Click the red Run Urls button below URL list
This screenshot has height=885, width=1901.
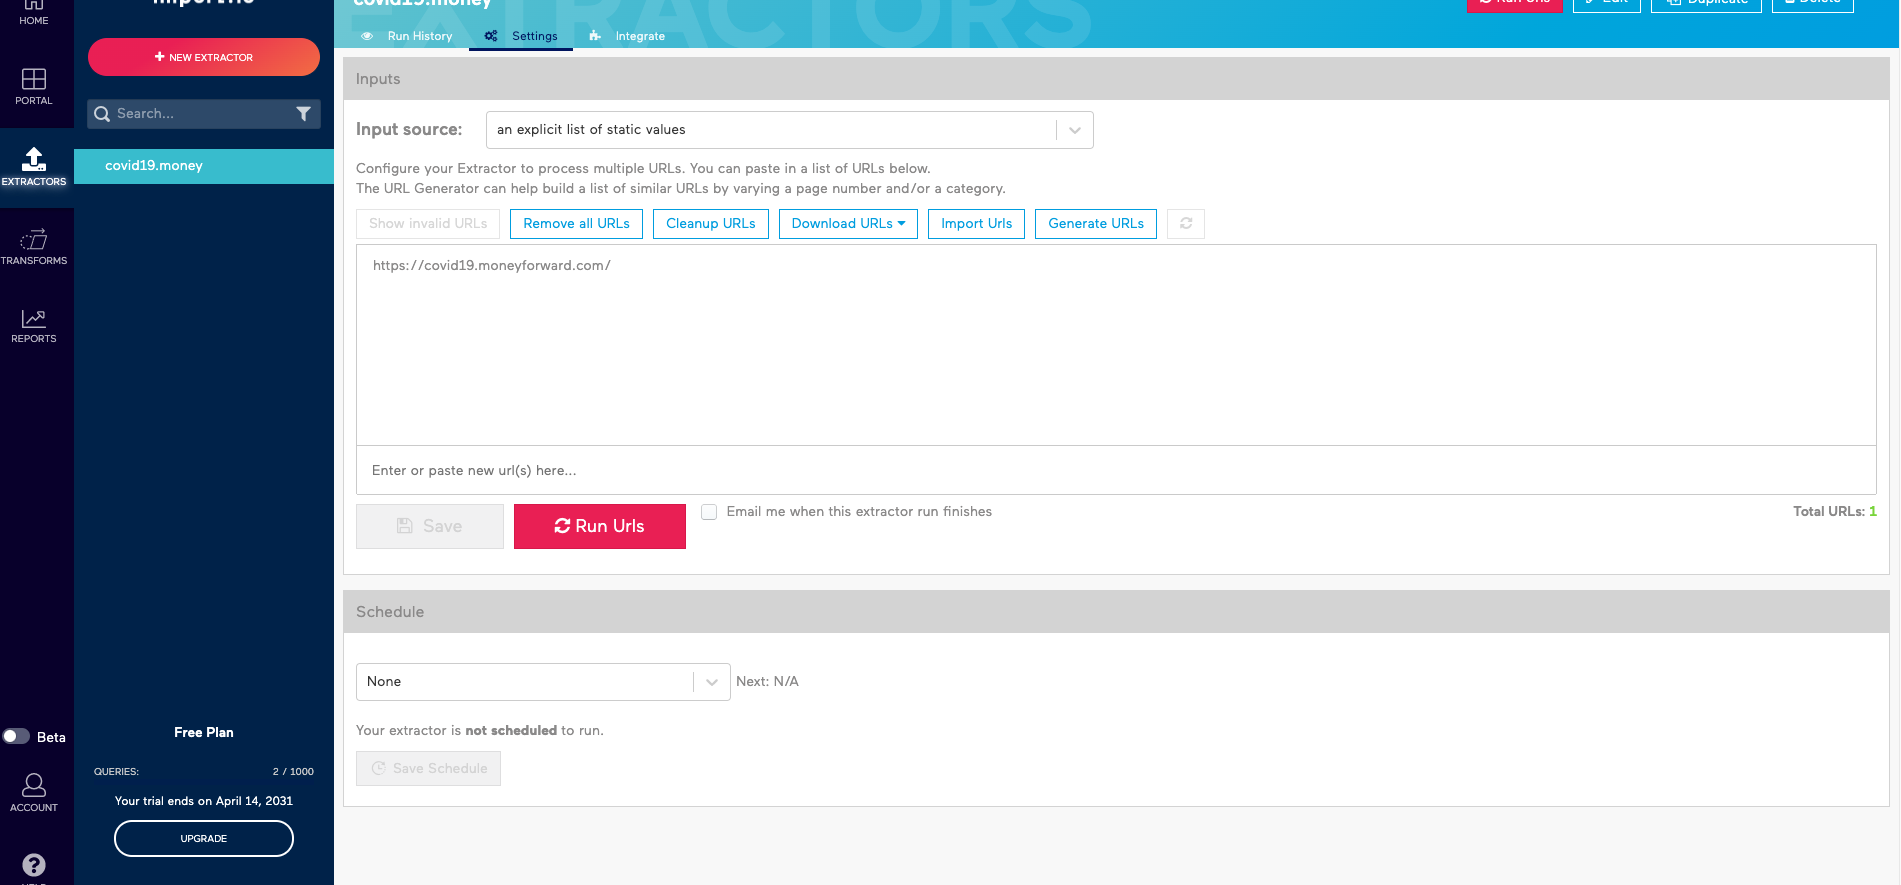click(600, 526)
